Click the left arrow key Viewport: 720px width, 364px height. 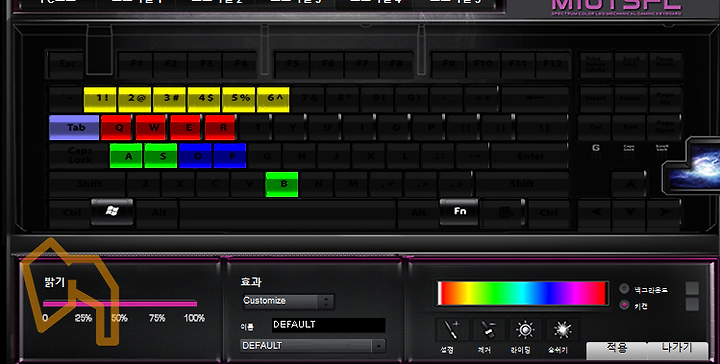click(x=595, y=213)
